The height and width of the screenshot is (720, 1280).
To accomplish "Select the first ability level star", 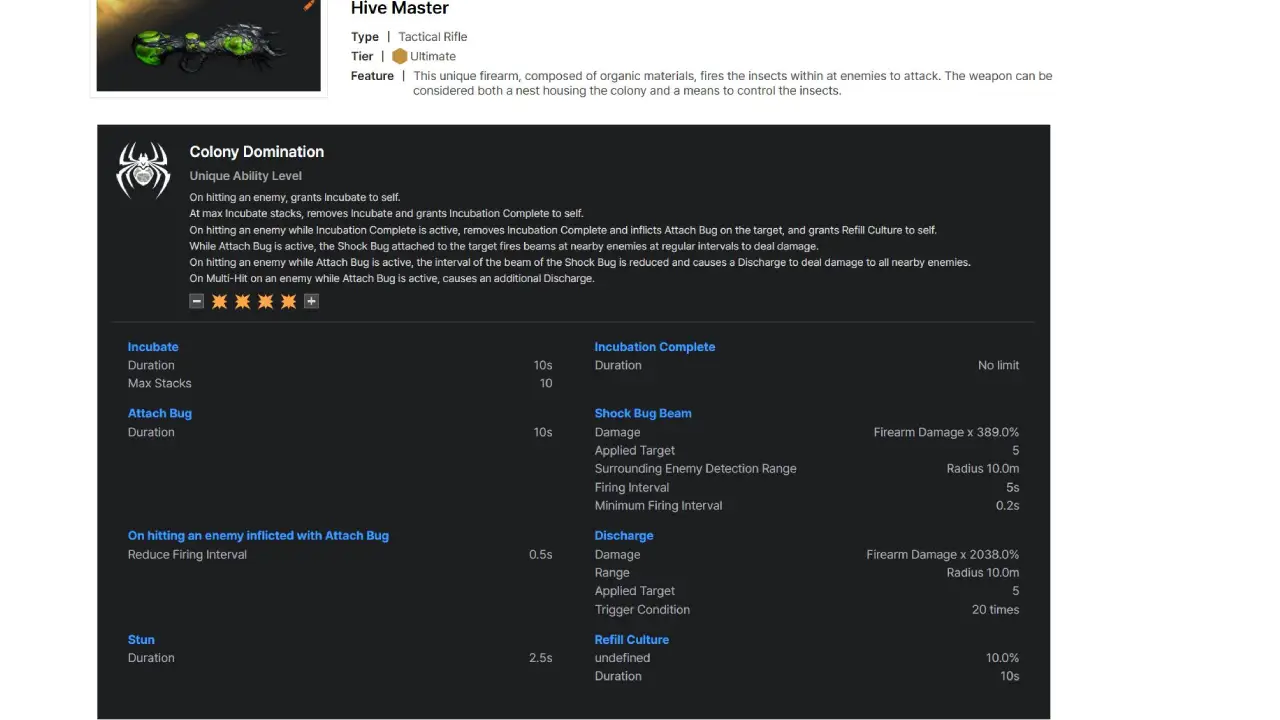I will coord(219,301).
